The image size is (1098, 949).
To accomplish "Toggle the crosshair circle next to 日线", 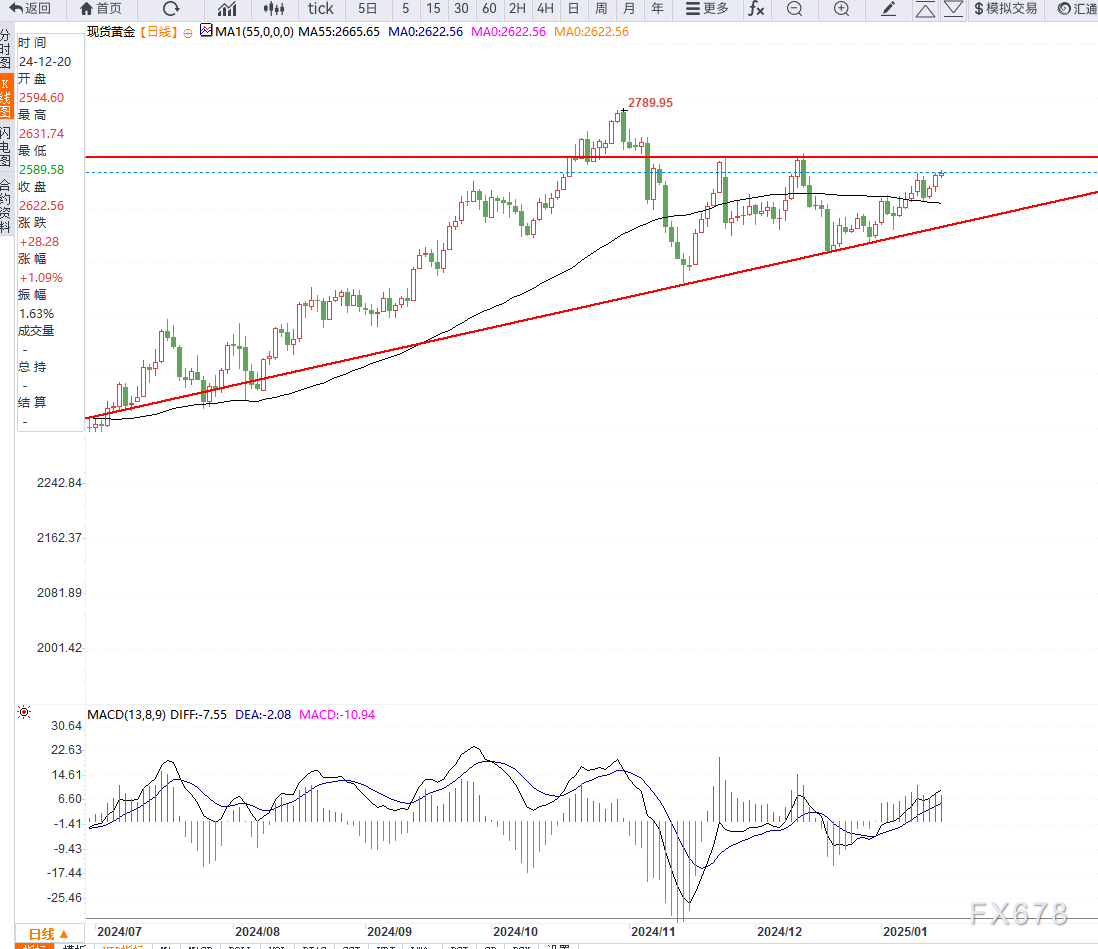I will click(x=188, y=32).
